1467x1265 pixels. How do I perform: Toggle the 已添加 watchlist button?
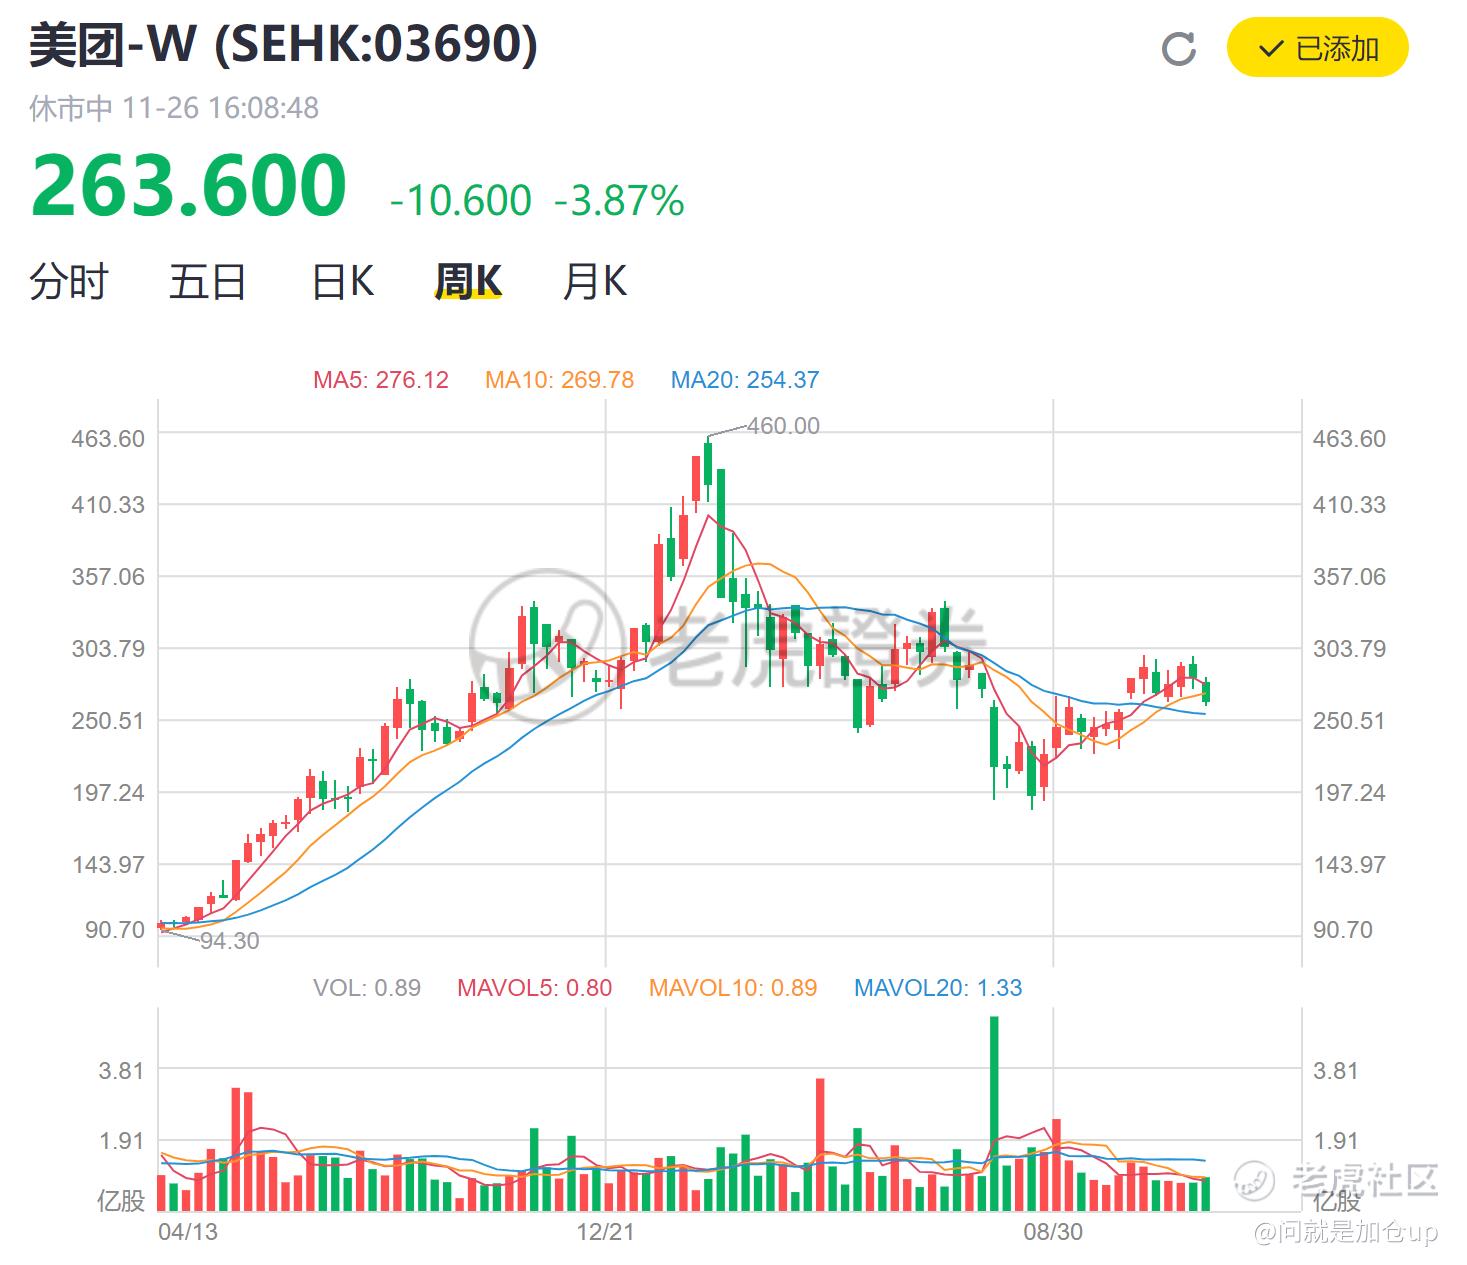(1317, 48)
